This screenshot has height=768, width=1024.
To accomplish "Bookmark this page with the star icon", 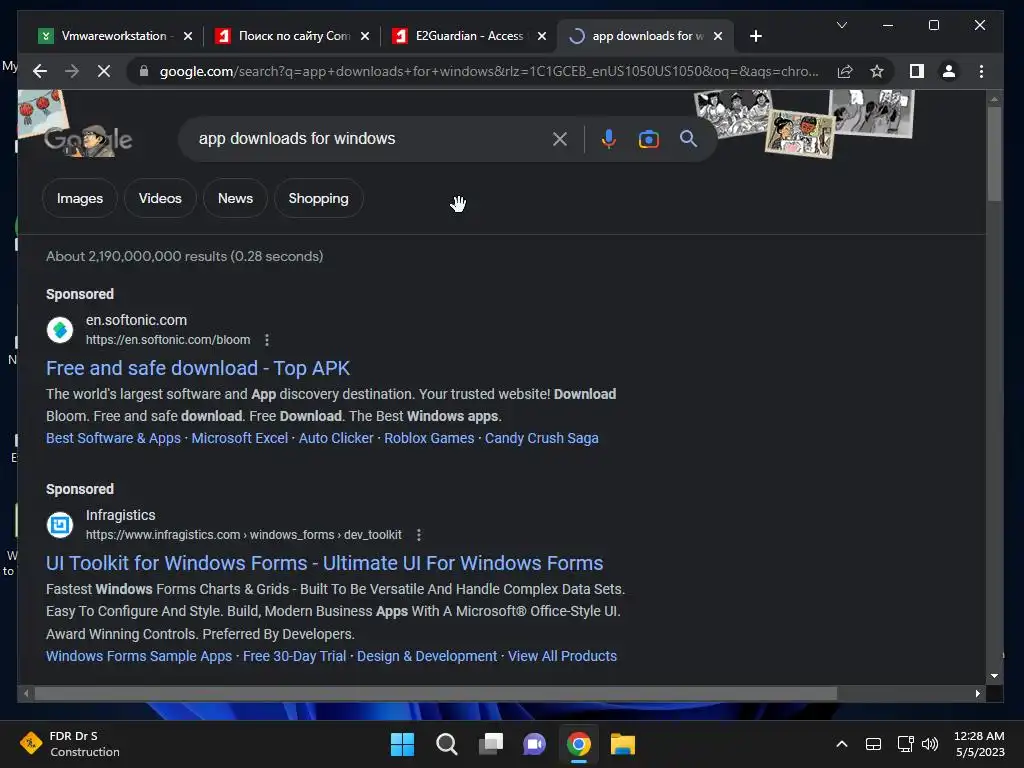I will pyautogui.click(x=877, y=71).
